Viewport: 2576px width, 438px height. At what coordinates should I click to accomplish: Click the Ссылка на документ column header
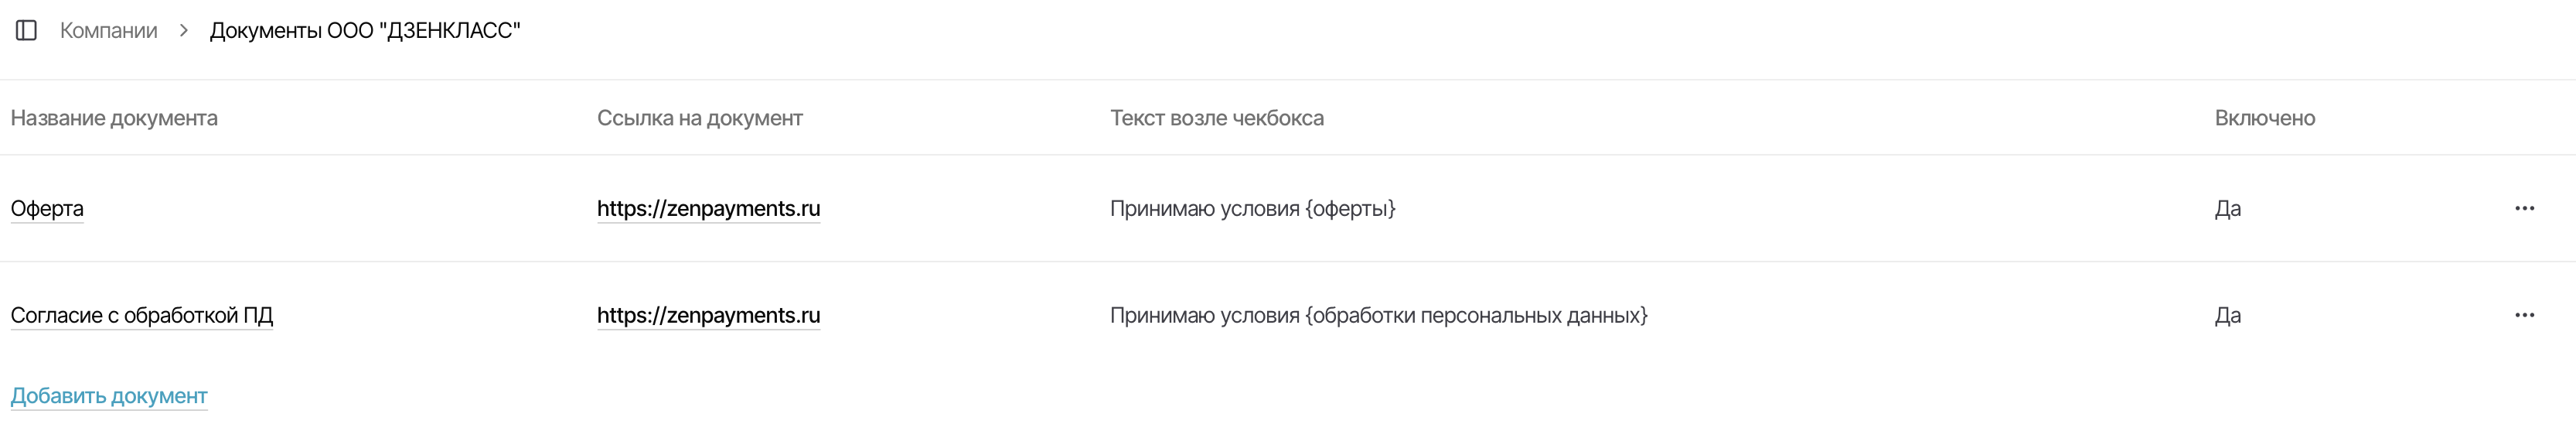coord(700,118)
